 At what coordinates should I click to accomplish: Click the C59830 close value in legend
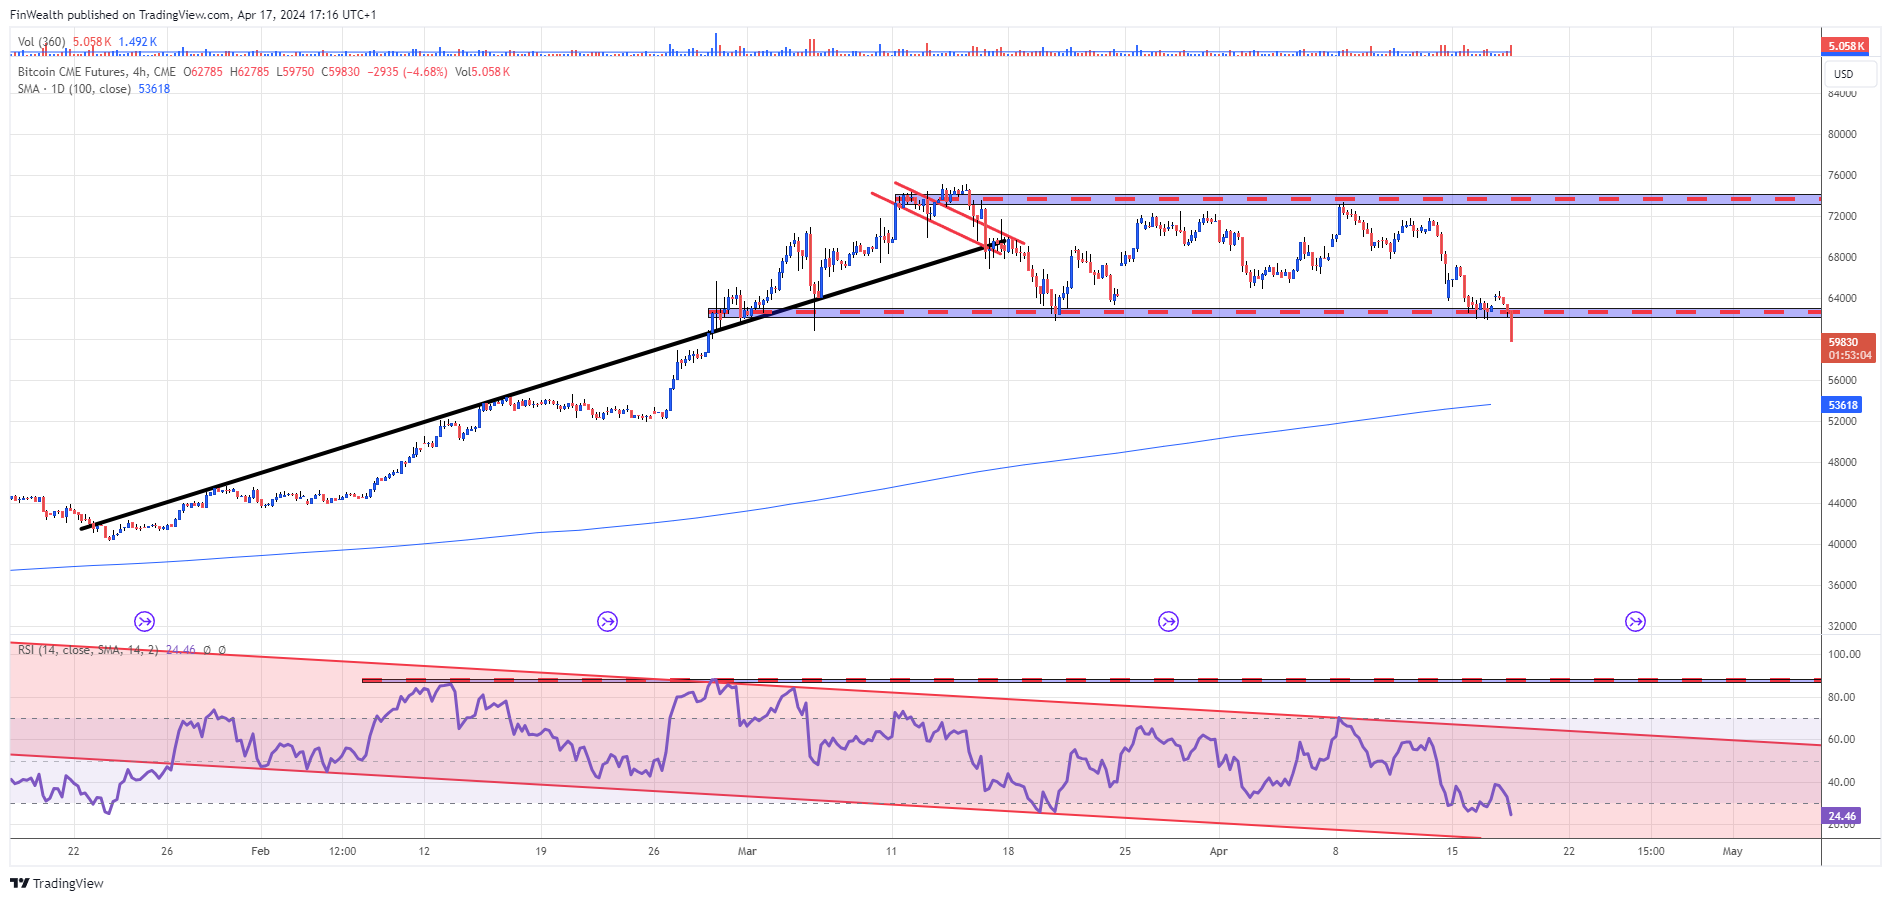pos(340,72)
